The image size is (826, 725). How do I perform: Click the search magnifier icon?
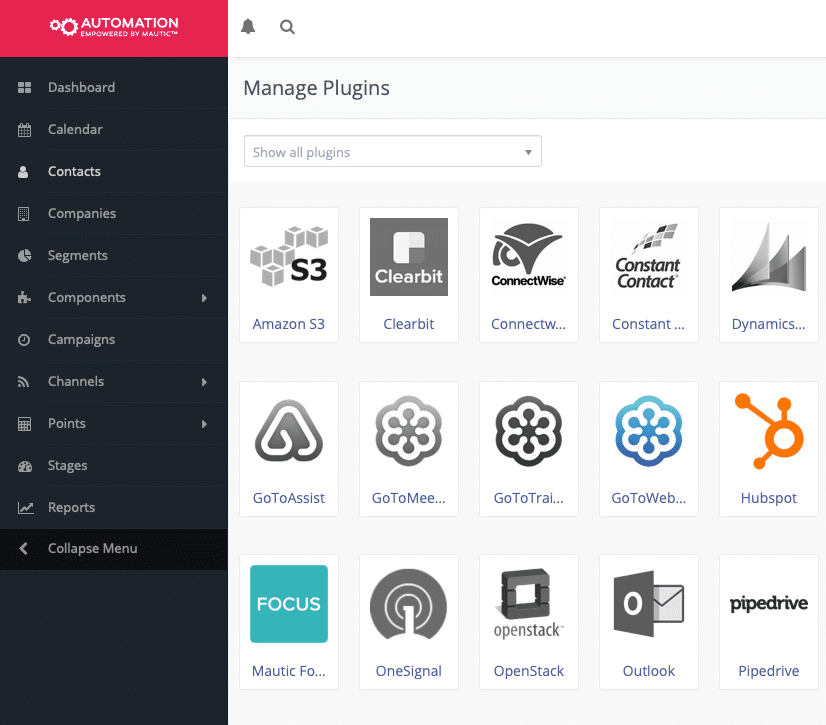click(287, 27)
